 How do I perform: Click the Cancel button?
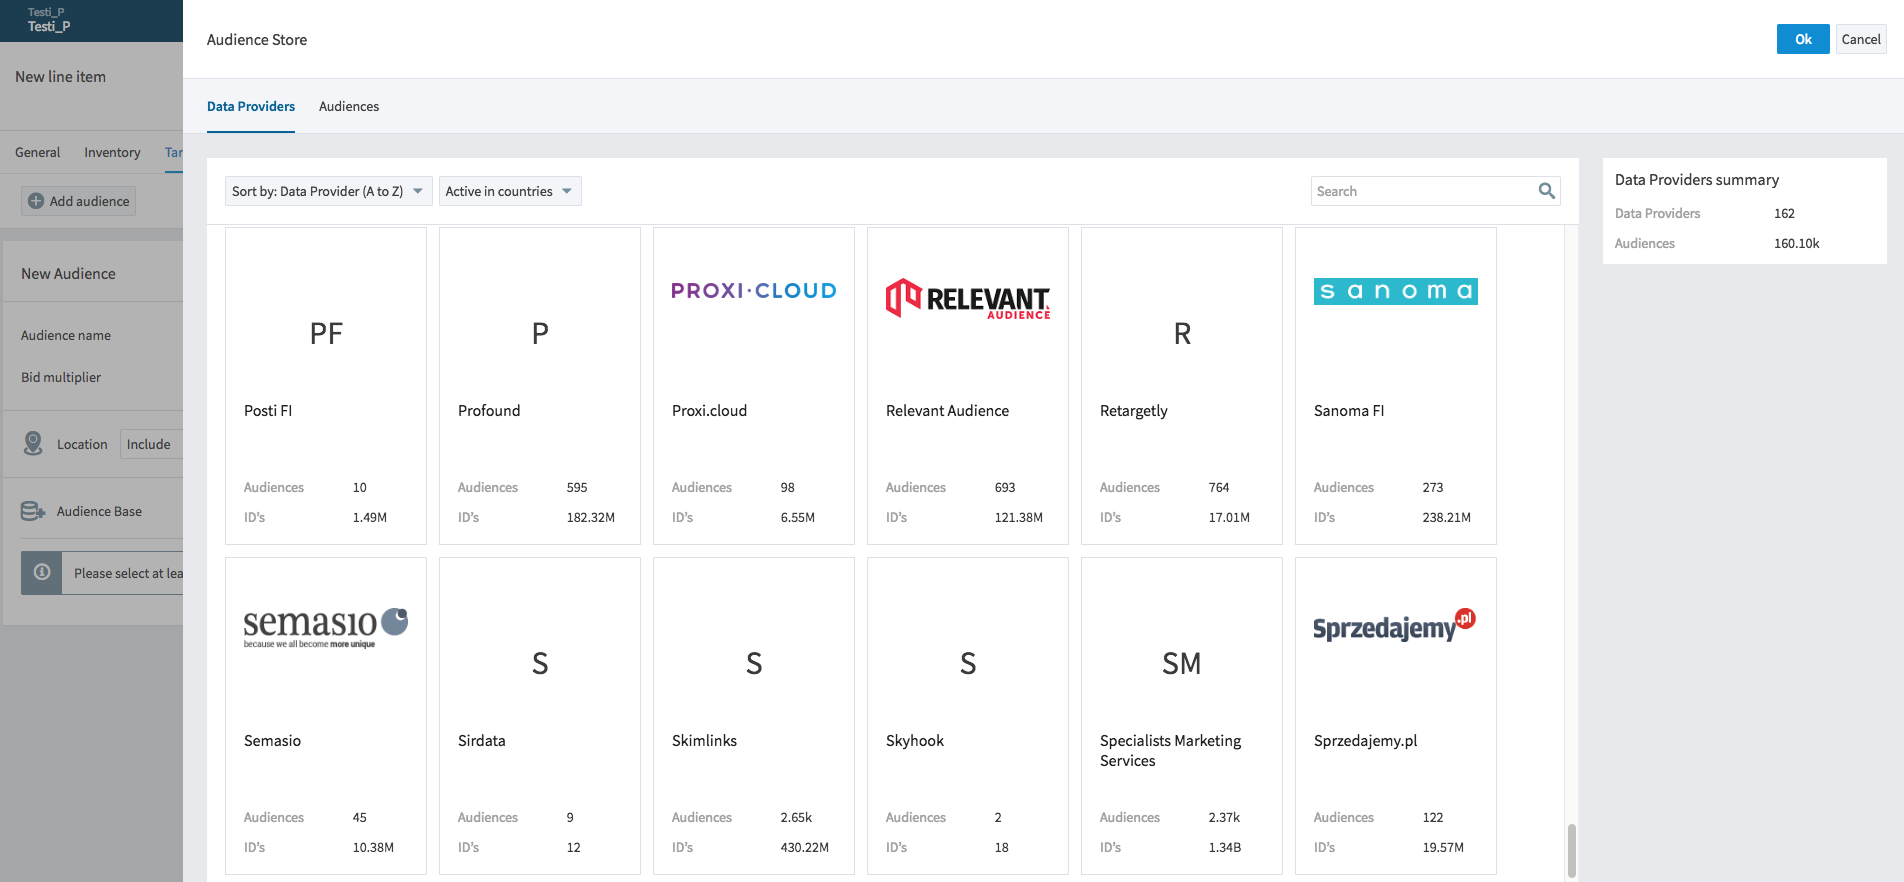pos(1861,39)
